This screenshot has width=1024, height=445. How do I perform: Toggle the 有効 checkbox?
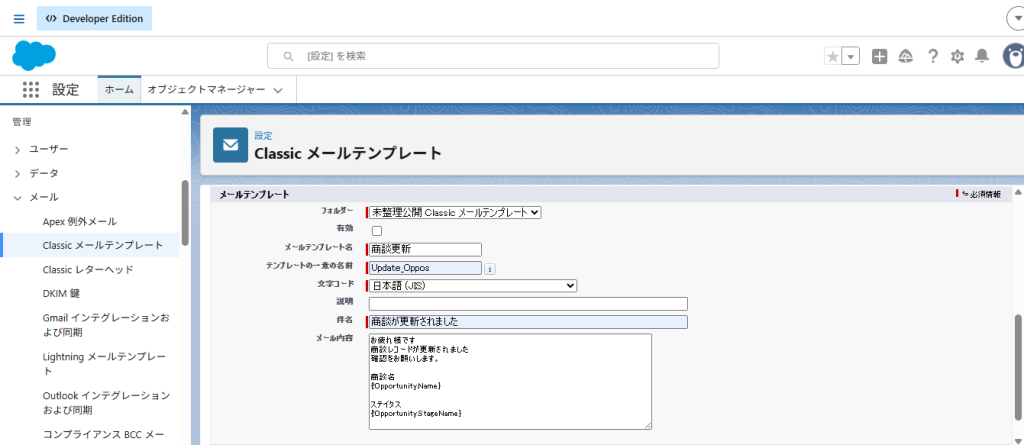pos(377,231)
